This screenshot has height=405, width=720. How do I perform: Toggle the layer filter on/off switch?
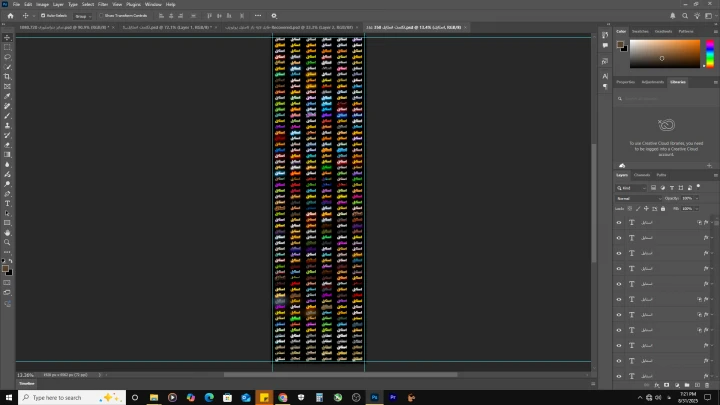(x=698, y=186)
